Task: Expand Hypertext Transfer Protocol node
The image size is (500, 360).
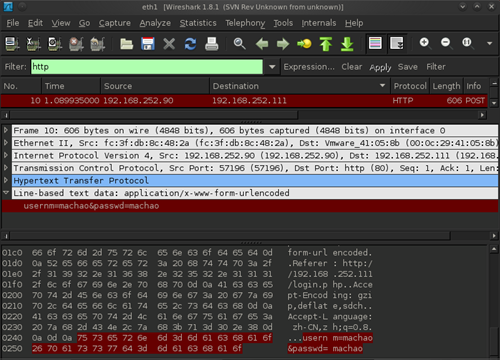Action: pos(6,180)
